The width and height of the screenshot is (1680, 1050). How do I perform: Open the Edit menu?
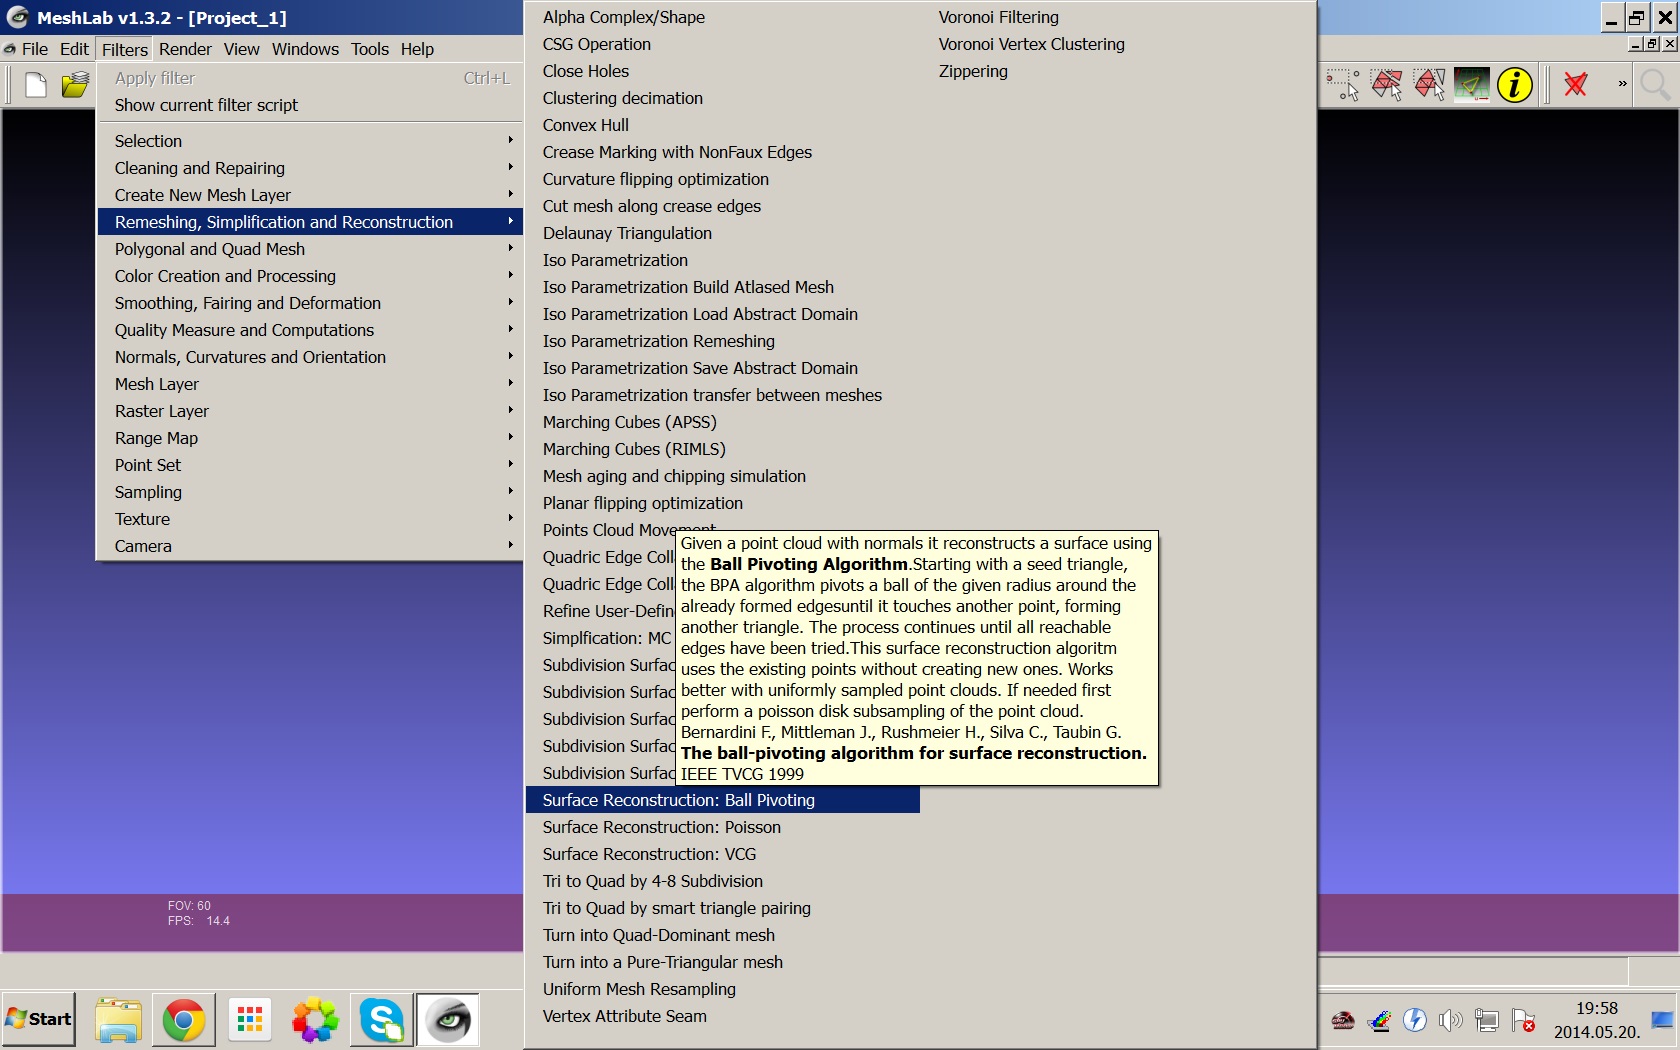(x=74, y=49)
